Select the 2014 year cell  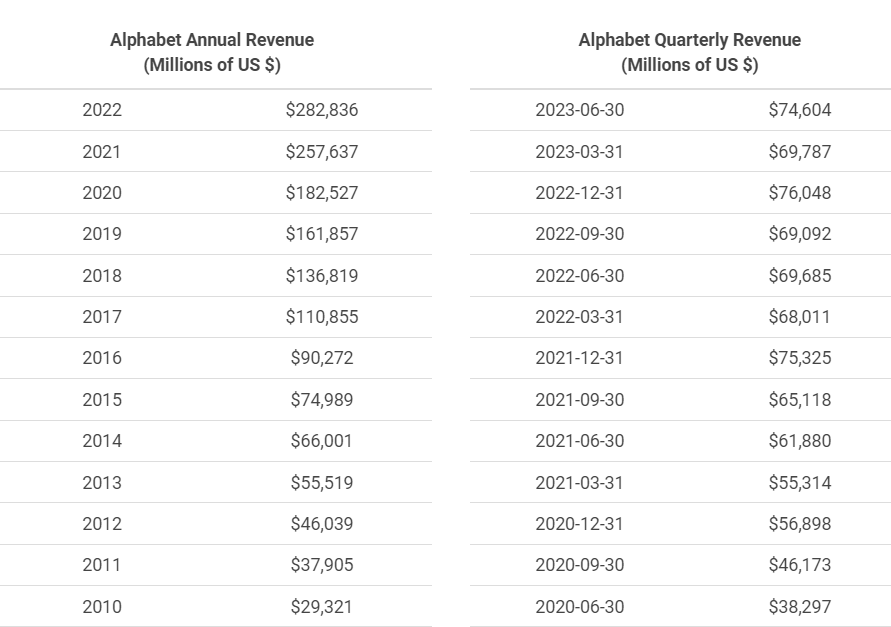[x=102, y=441]
